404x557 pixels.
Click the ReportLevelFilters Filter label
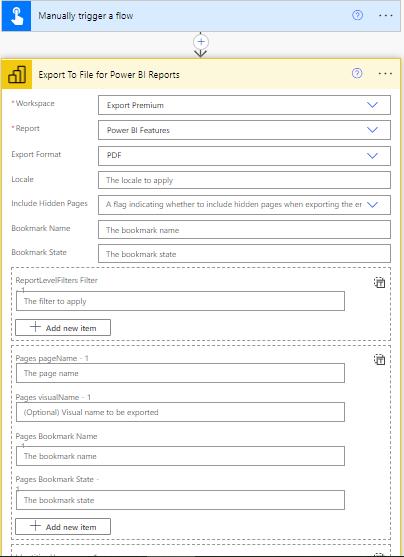point(56,280)
